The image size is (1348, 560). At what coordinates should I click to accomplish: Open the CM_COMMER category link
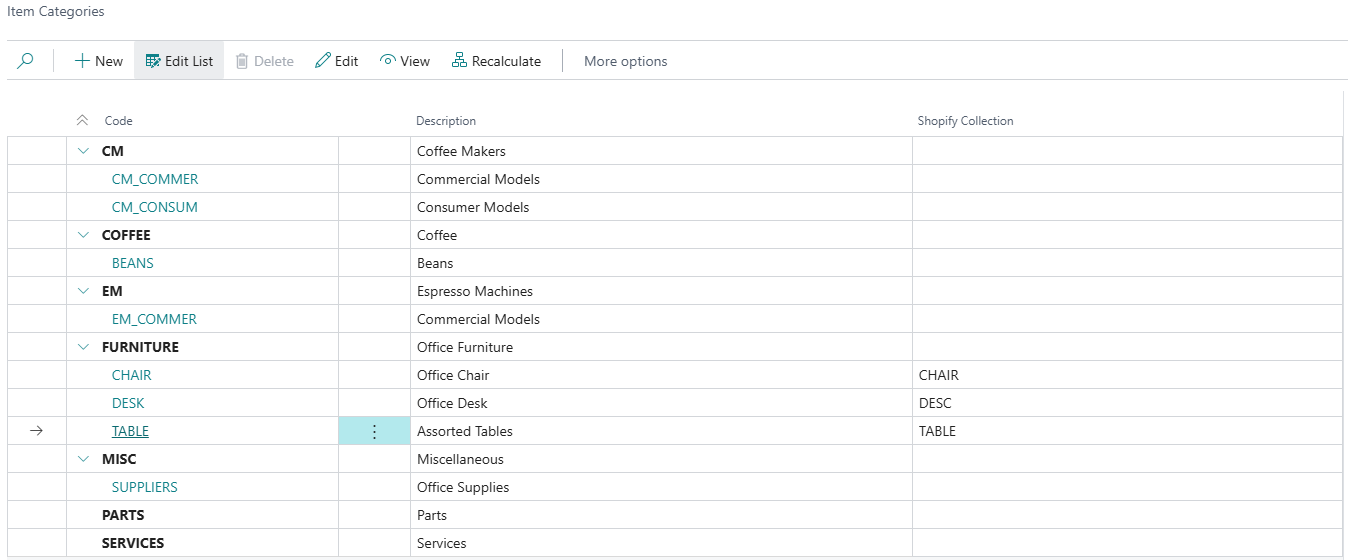click(x=155, y=179)
